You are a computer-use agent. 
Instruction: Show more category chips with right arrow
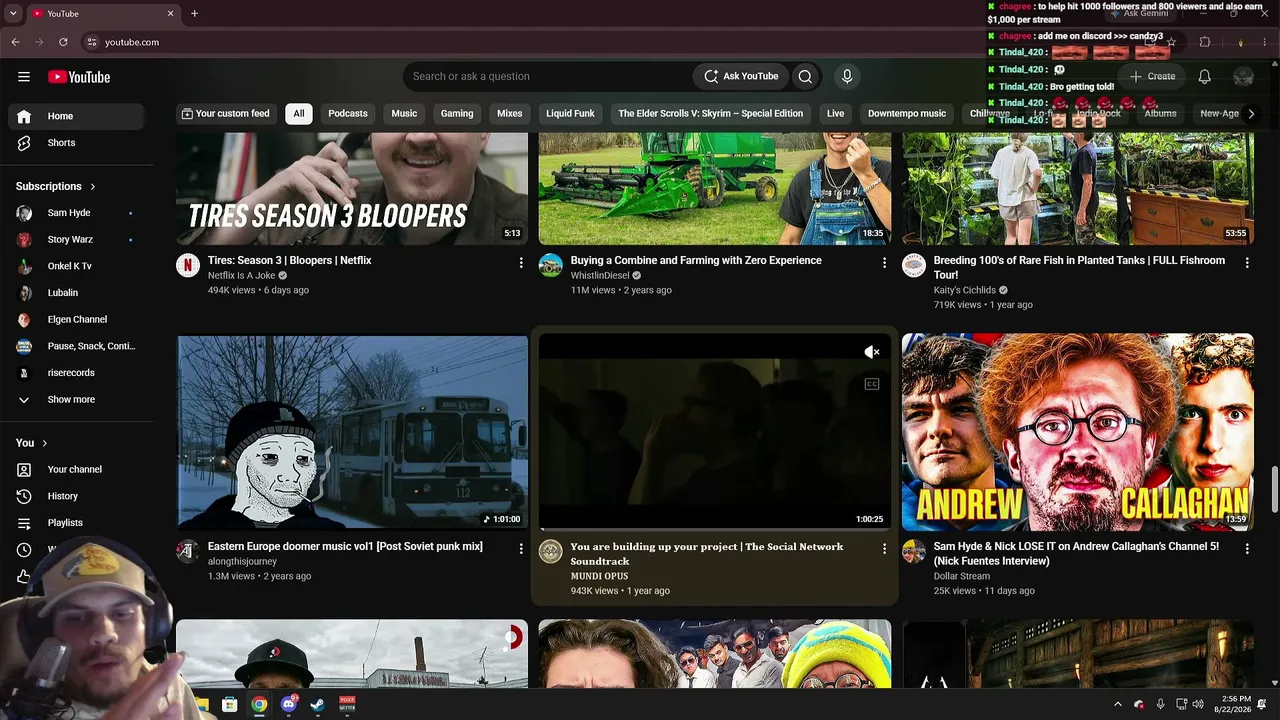click(1250, 114)
